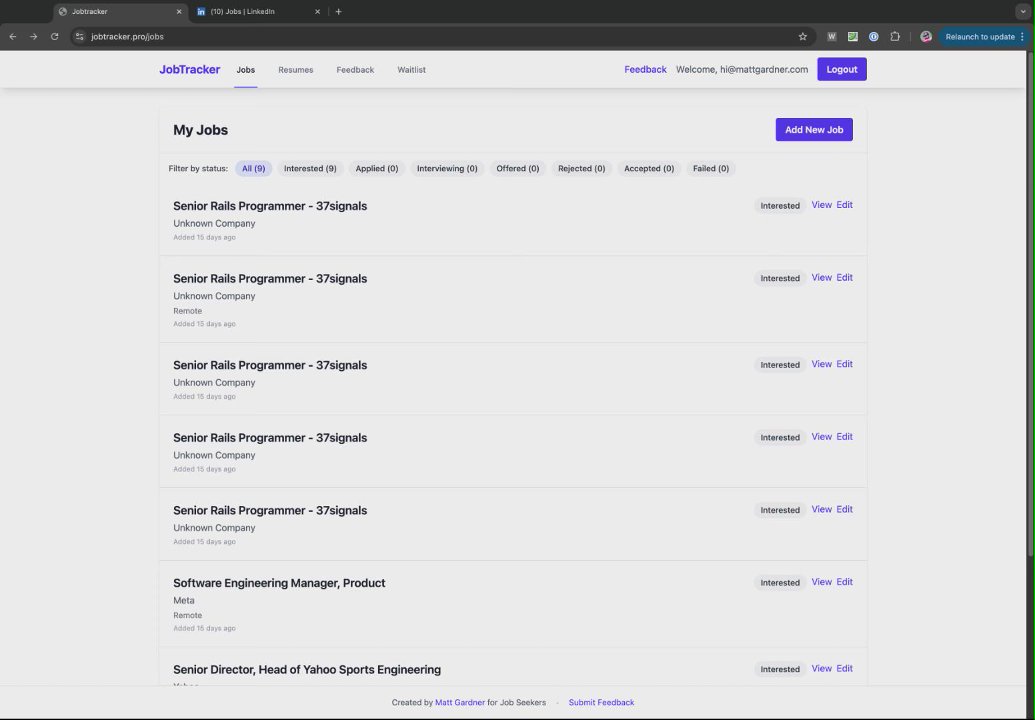1035x720 pixels.
Task: Reload the page
Action: click(54, 37)
